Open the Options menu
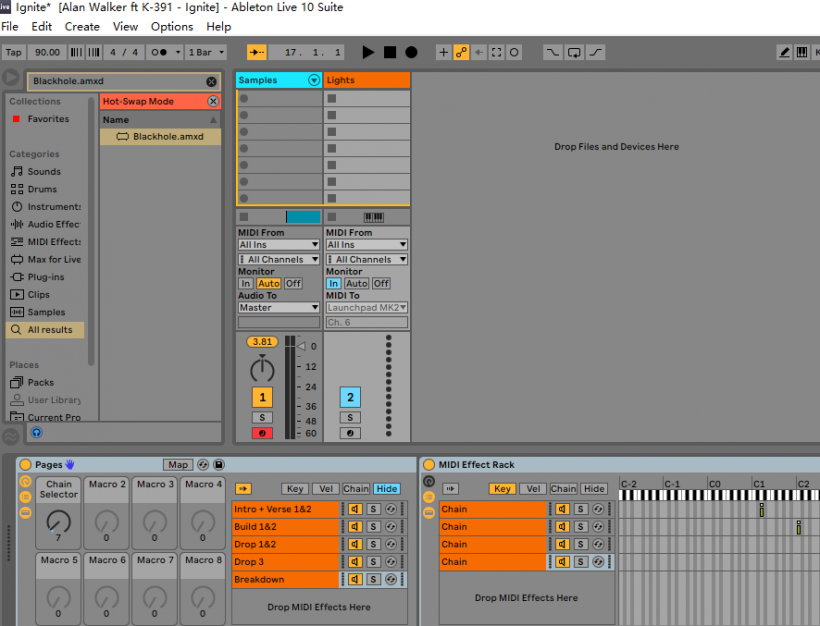820x626 pixels. pos(172,27)
